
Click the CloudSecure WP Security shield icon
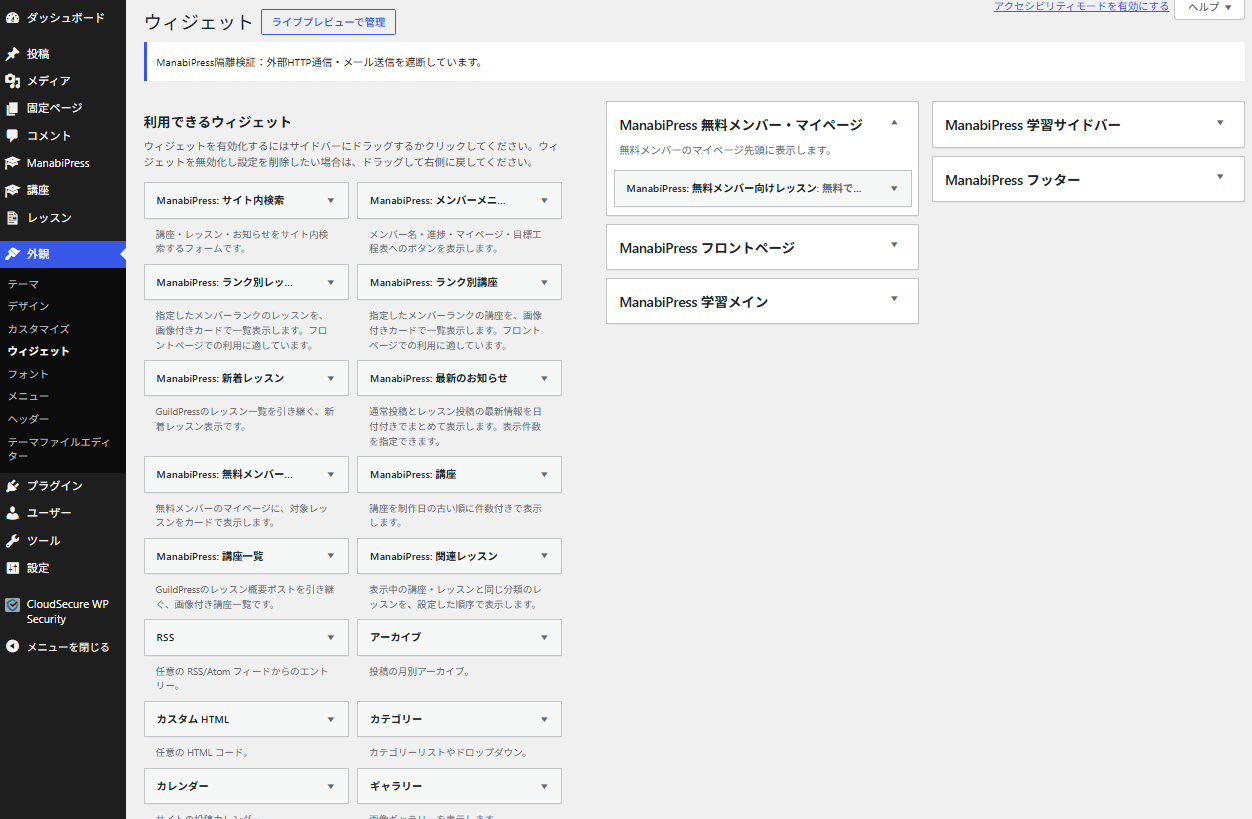pyautogui.click(x=12, y=605)
